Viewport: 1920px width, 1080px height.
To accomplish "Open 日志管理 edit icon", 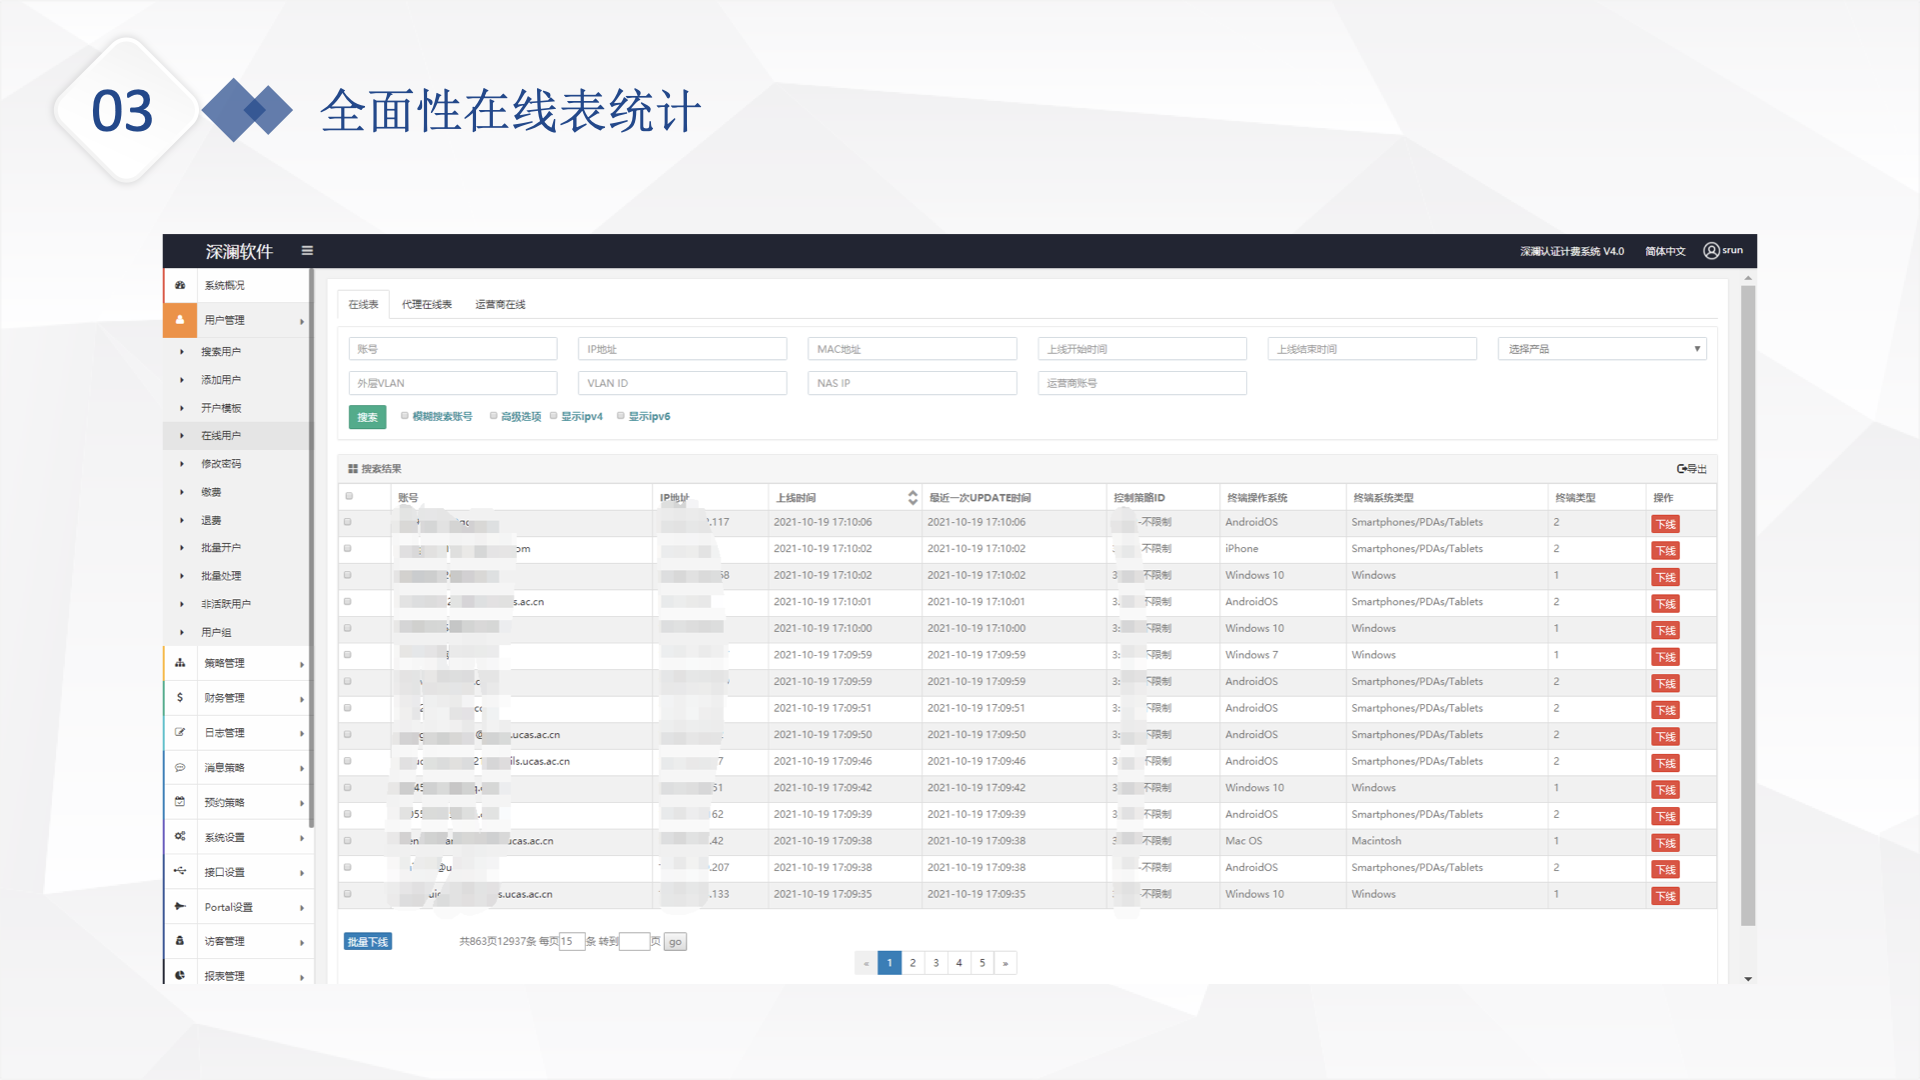I will pyautogui.click(x=180, y=733).
